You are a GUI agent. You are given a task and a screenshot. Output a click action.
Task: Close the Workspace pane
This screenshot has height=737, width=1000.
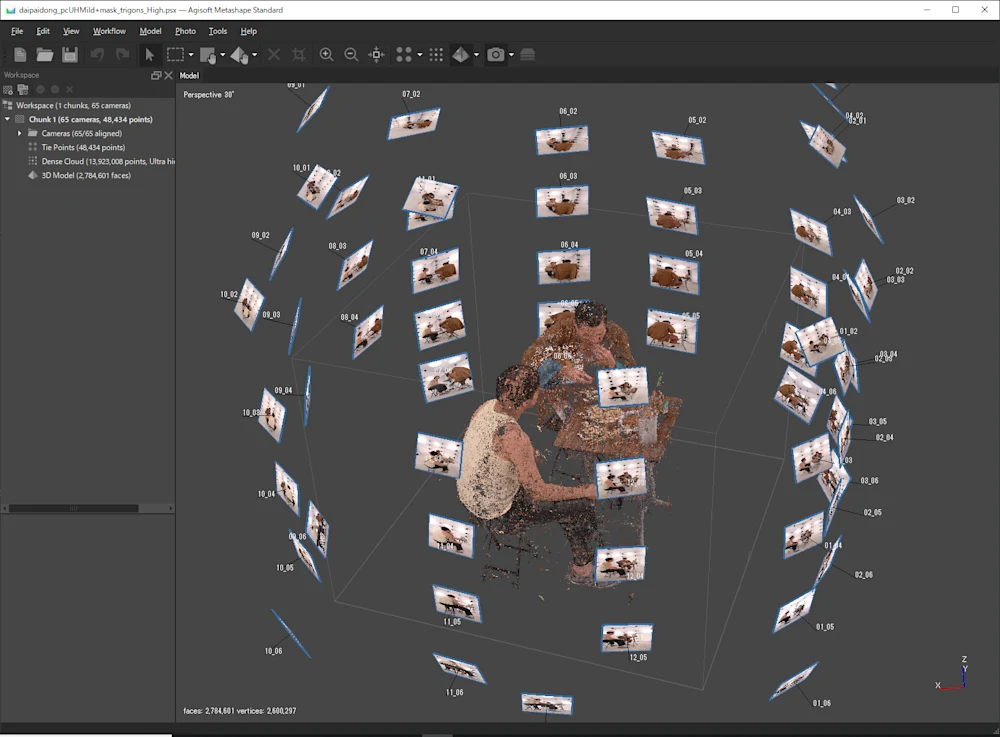tap(168, 75)
